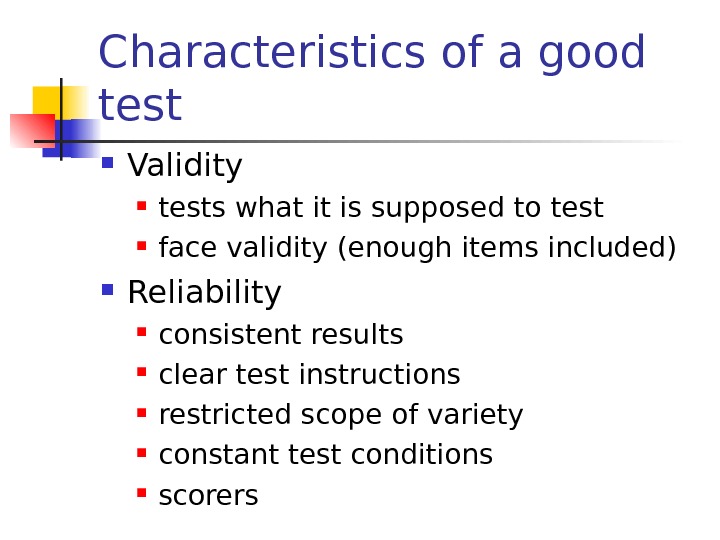Select the 'face validity (enough items included)' line
Image resolution: width=720 pixels, height=540 pixels.
[x=417, y=247]
